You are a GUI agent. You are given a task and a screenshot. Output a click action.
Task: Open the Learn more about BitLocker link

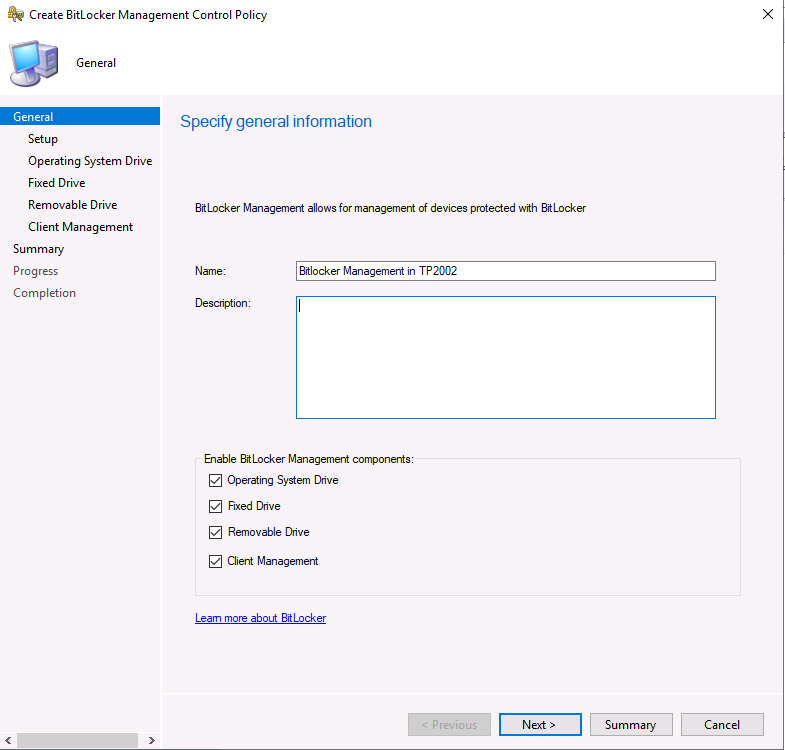260,618
